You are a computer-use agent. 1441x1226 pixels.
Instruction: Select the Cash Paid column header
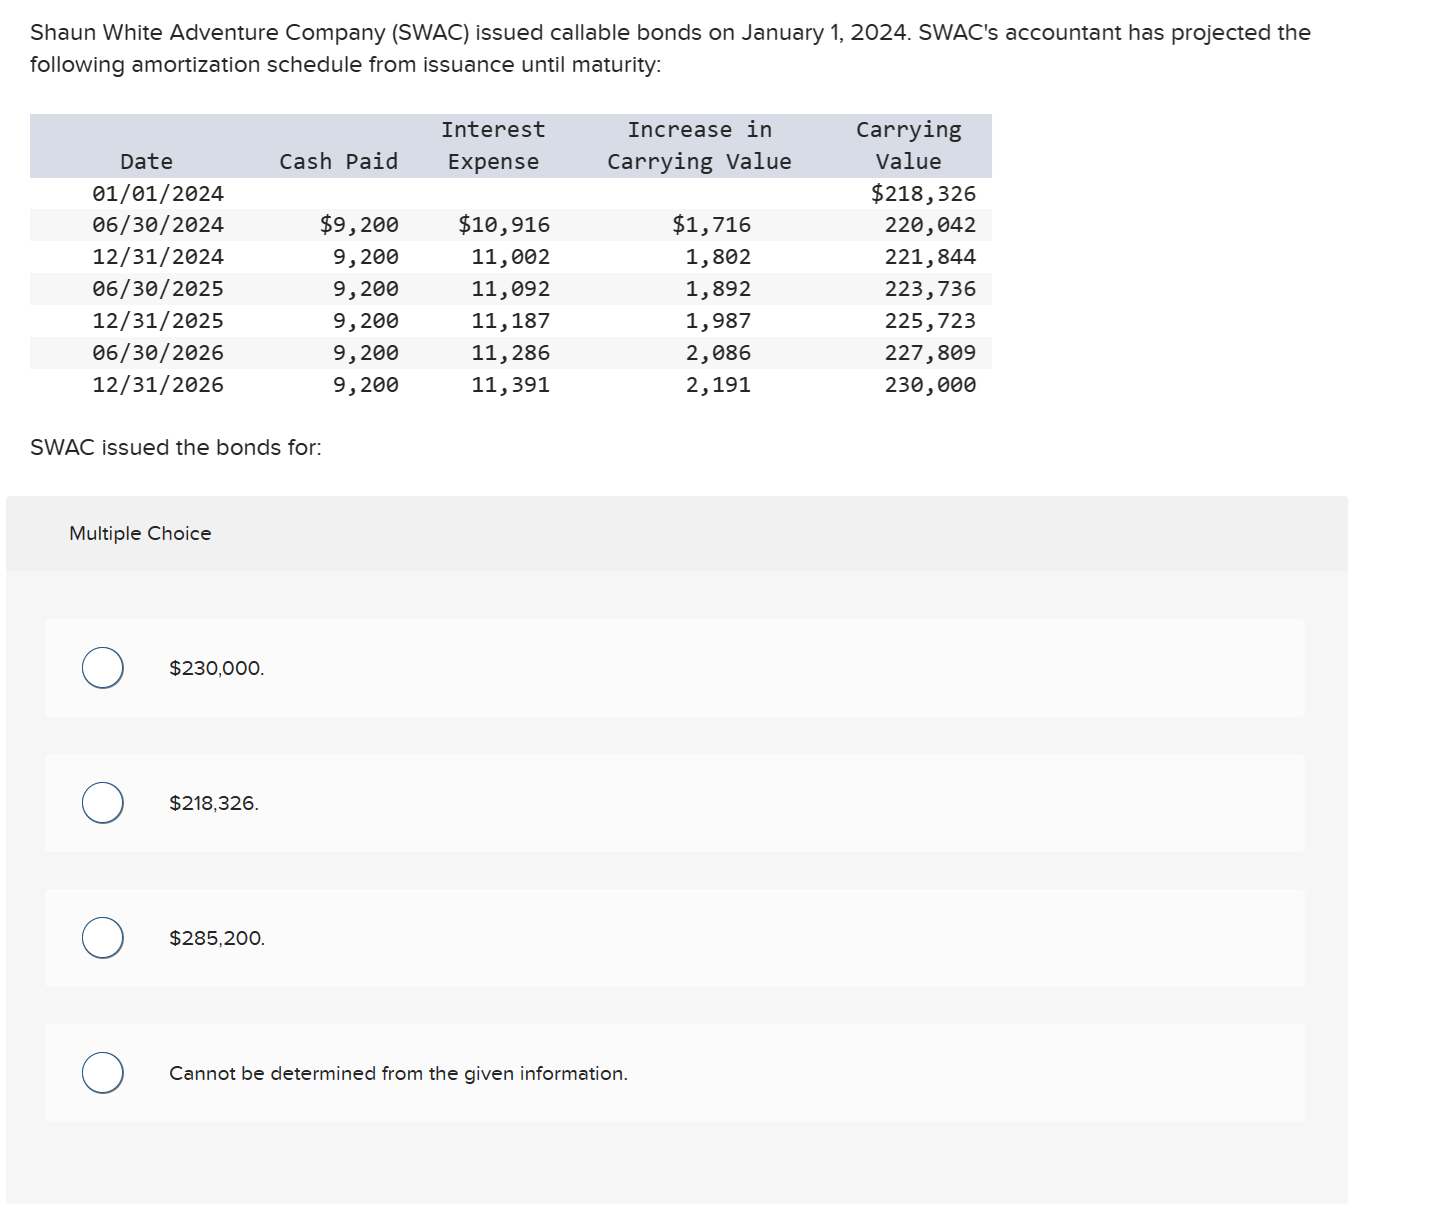point(338,161)
